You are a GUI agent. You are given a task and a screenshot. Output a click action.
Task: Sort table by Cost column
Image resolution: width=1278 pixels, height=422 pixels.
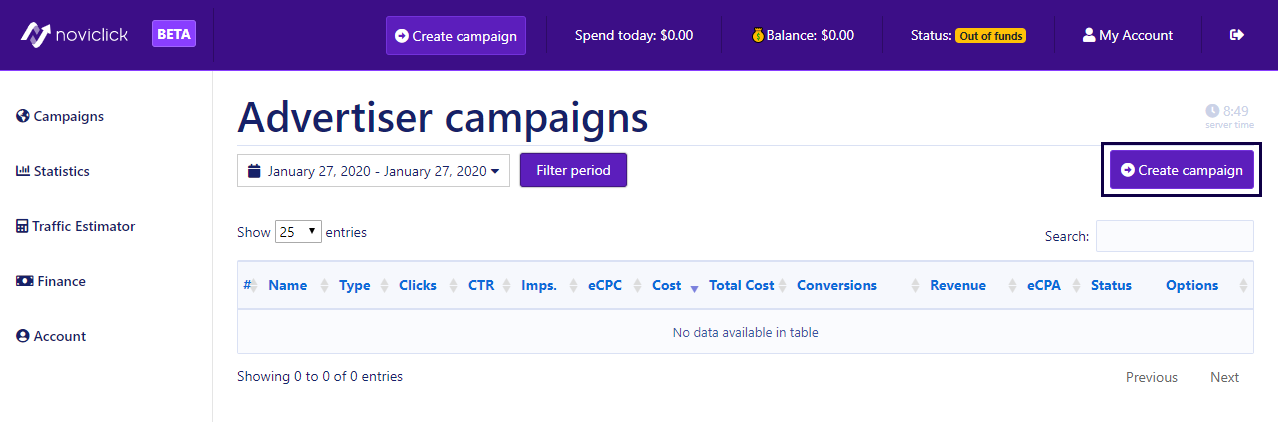point(667,285)
